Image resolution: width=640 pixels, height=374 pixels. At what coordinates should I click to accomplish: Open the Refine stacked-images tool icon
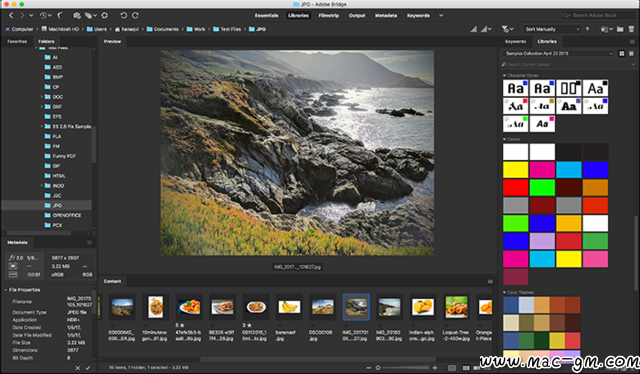(x=88, y=16)
